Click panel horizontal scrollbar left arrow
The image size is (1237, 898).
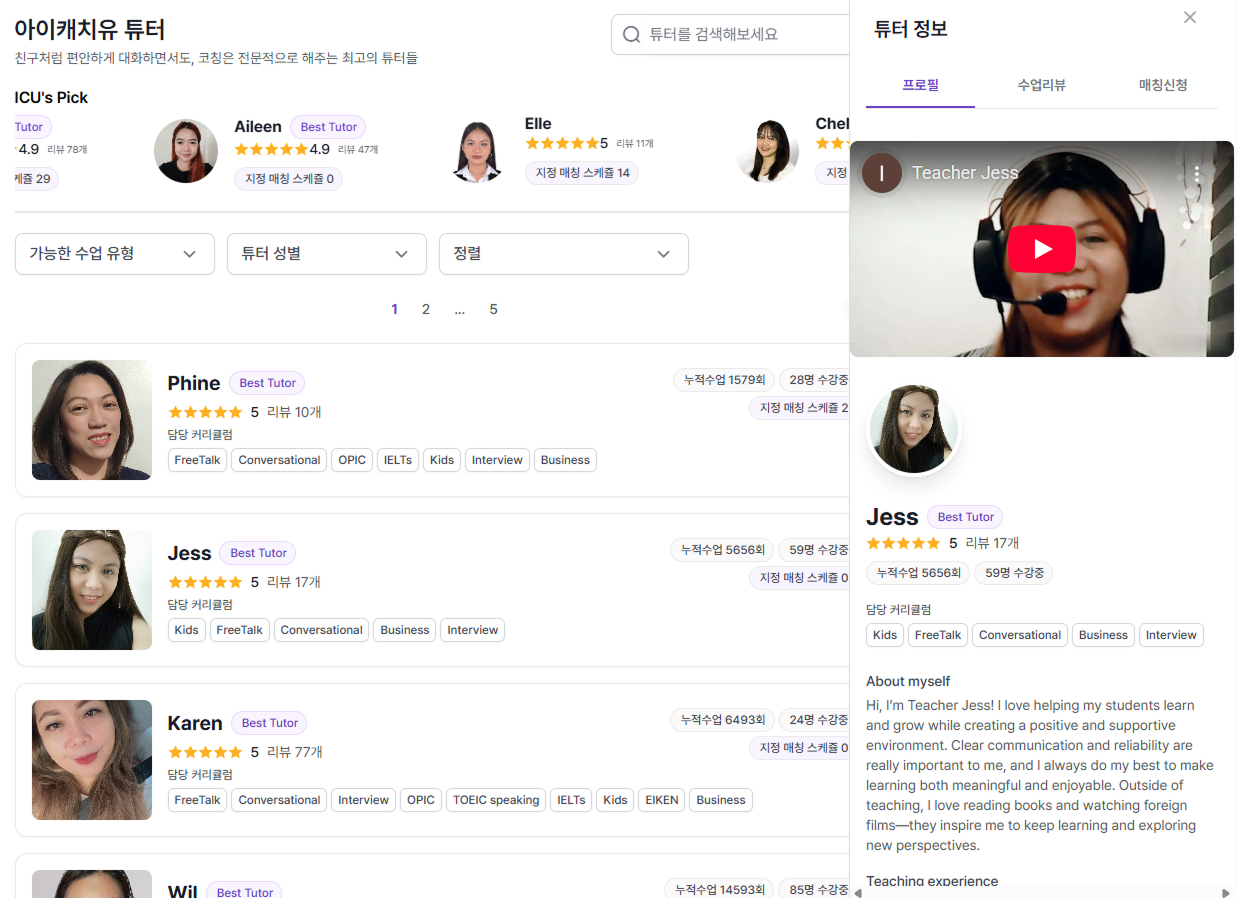[x=858, y=892]
